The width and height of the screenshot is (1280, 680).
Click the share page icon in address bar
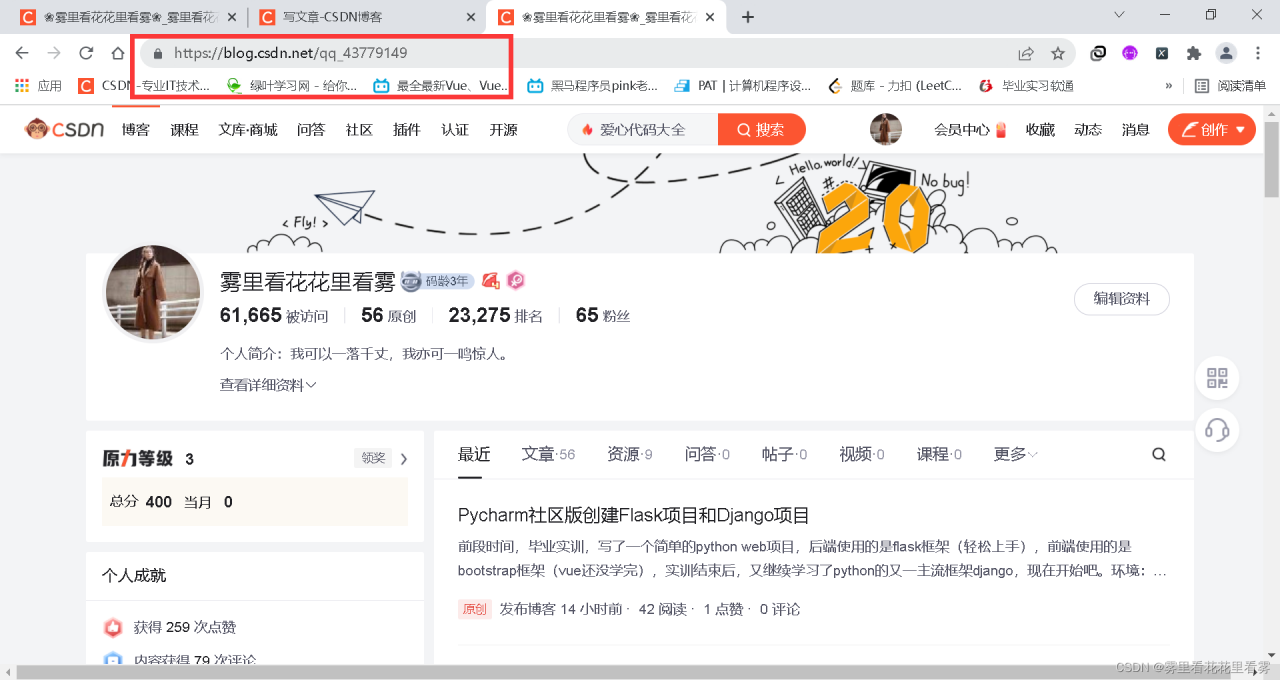(1026, 53)
